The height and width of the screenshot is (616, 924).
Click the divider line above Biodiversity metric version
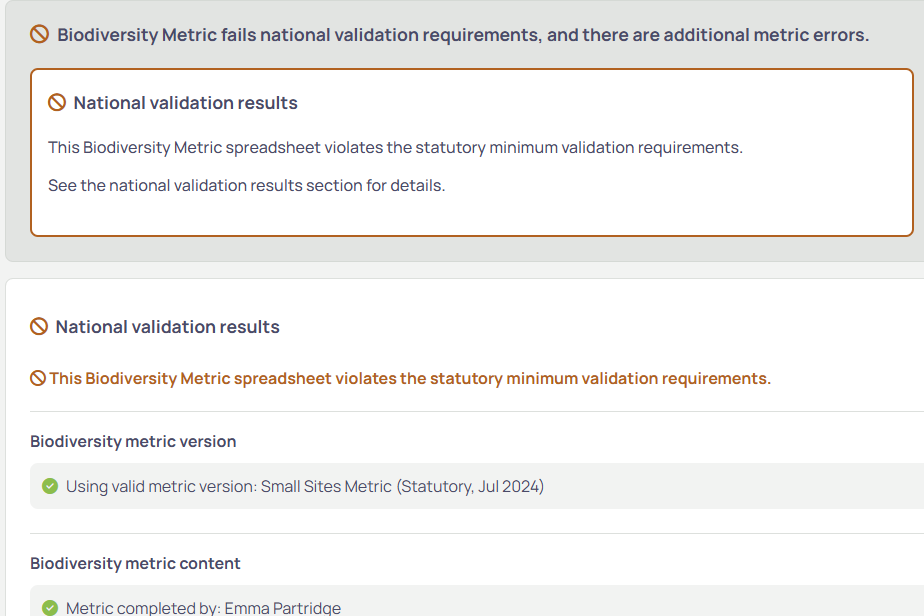pyautogui.click(x=477, y=411)
